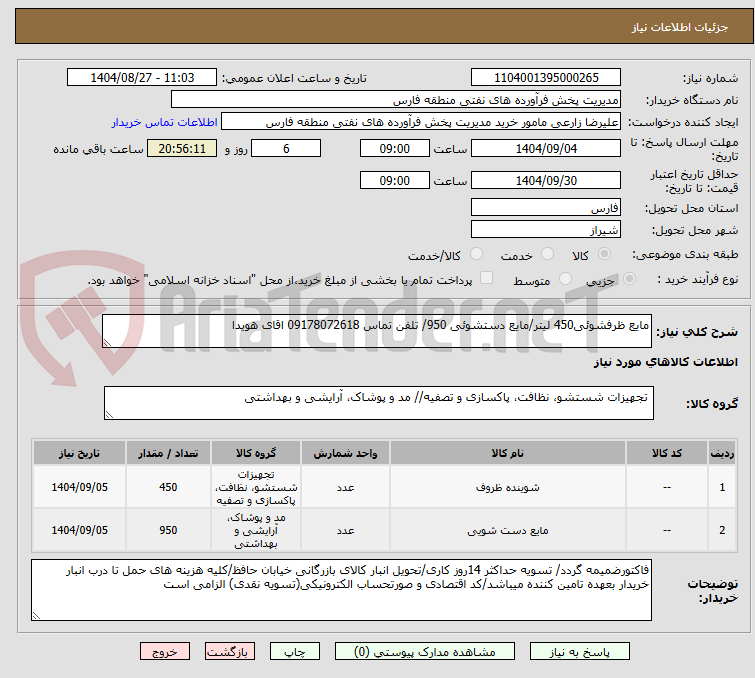Click the request creator field 'علیرضا زارعی'
755x678 pixels.
421,122
